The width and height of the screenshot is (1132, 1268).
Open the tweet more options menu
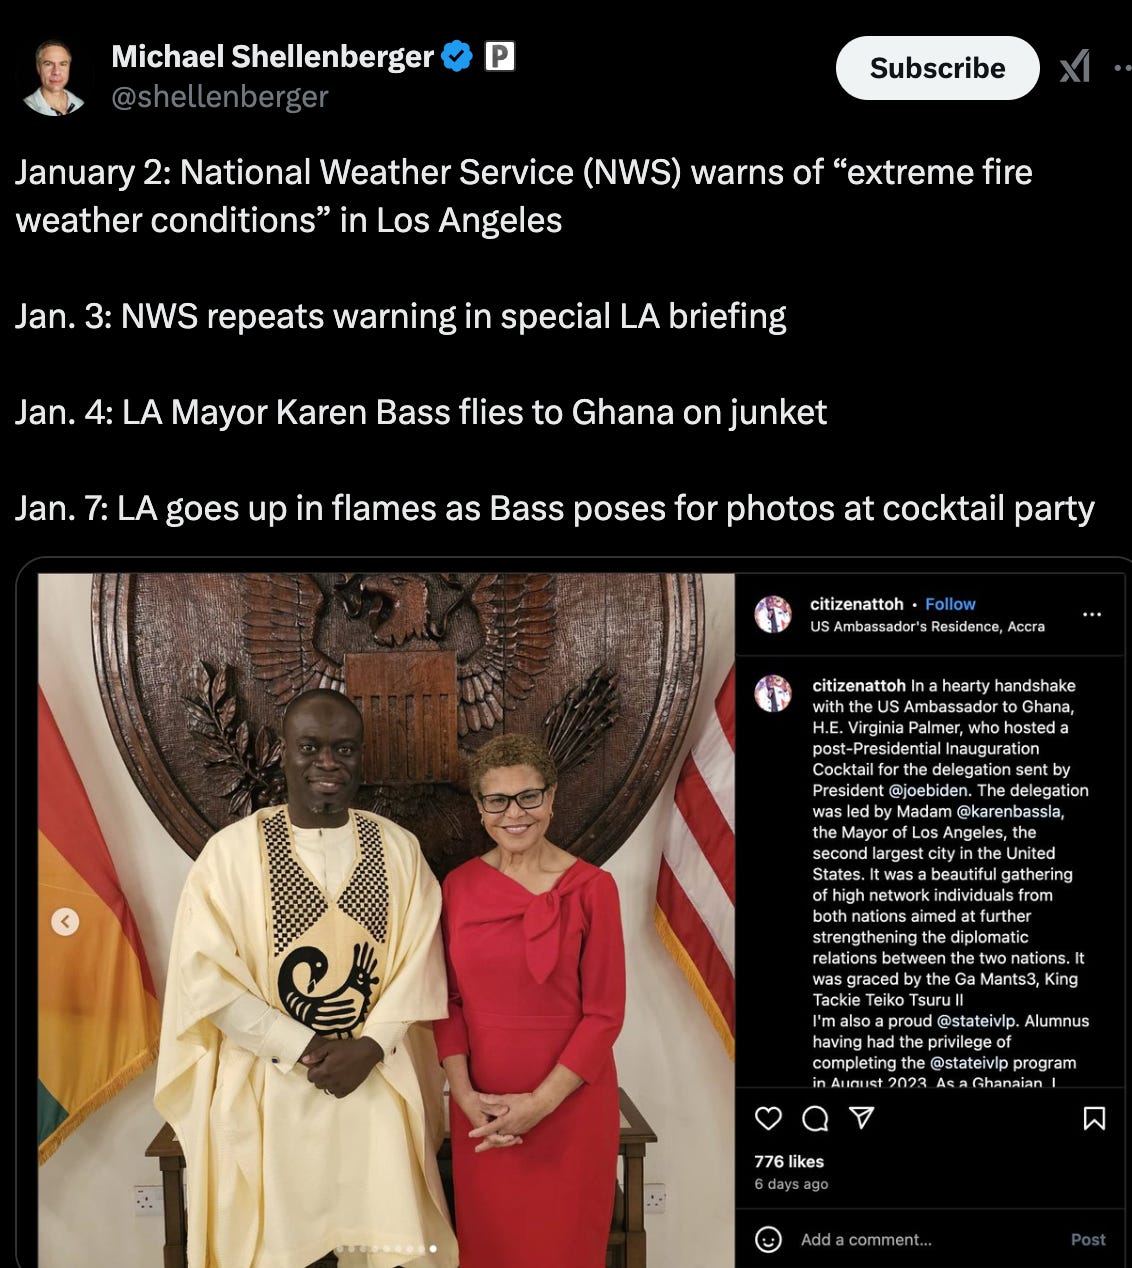[1122, 68]
